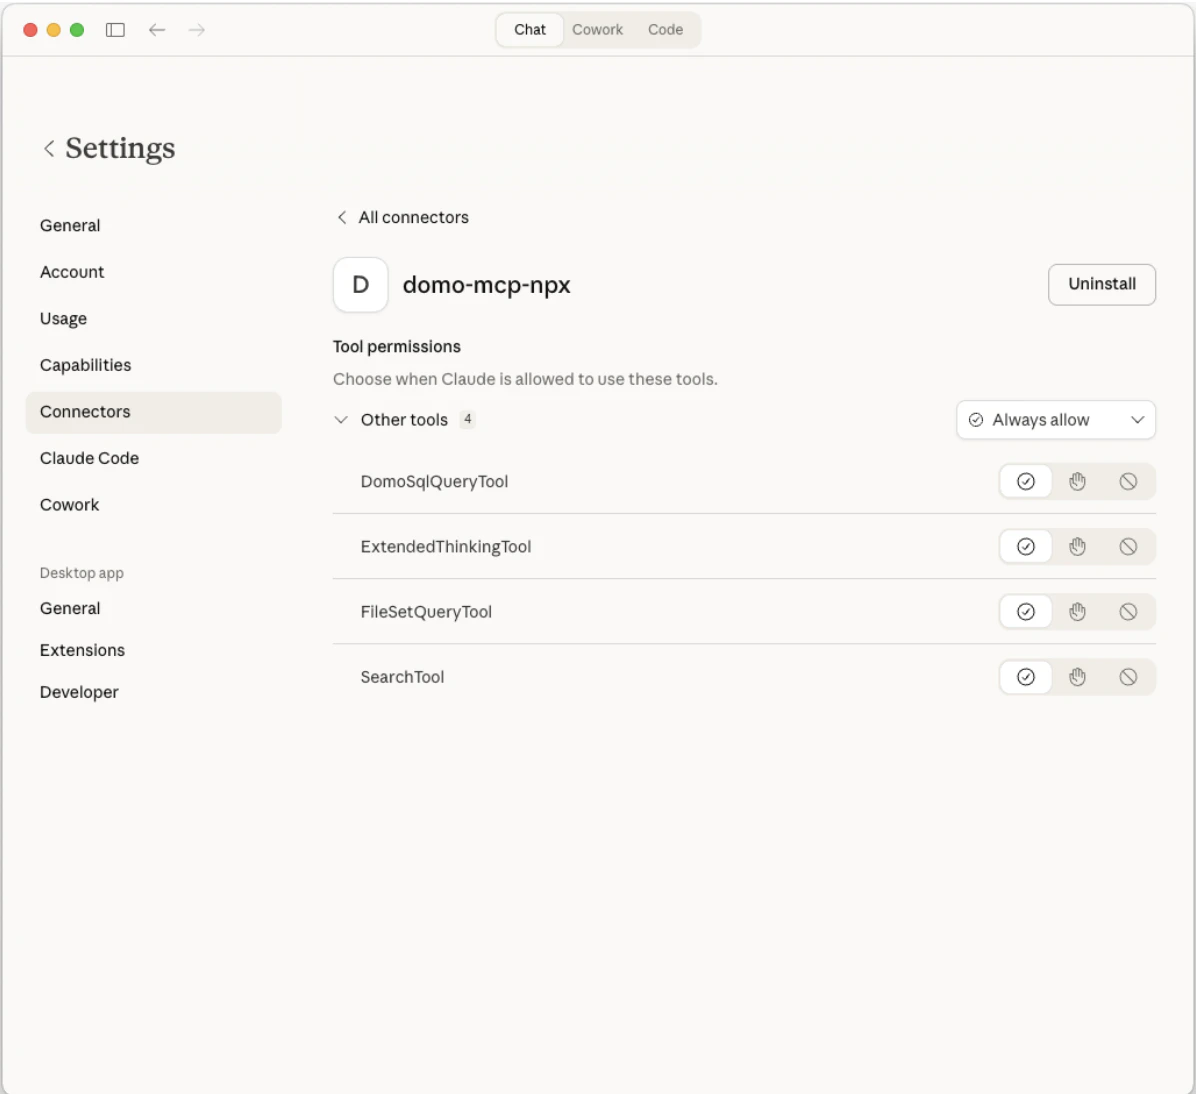The image size is (1196, 1094).
Task: Open the Always allow dropdown
Action: (1056, 420)
